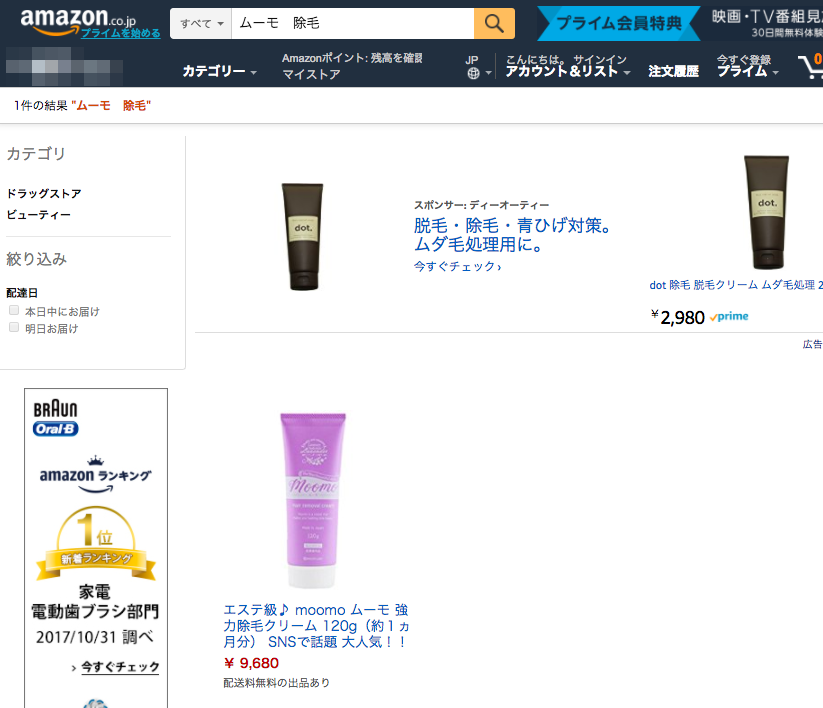Click the プライムを始める link
This screenshot has height=708, width=823.
[121, 33]
